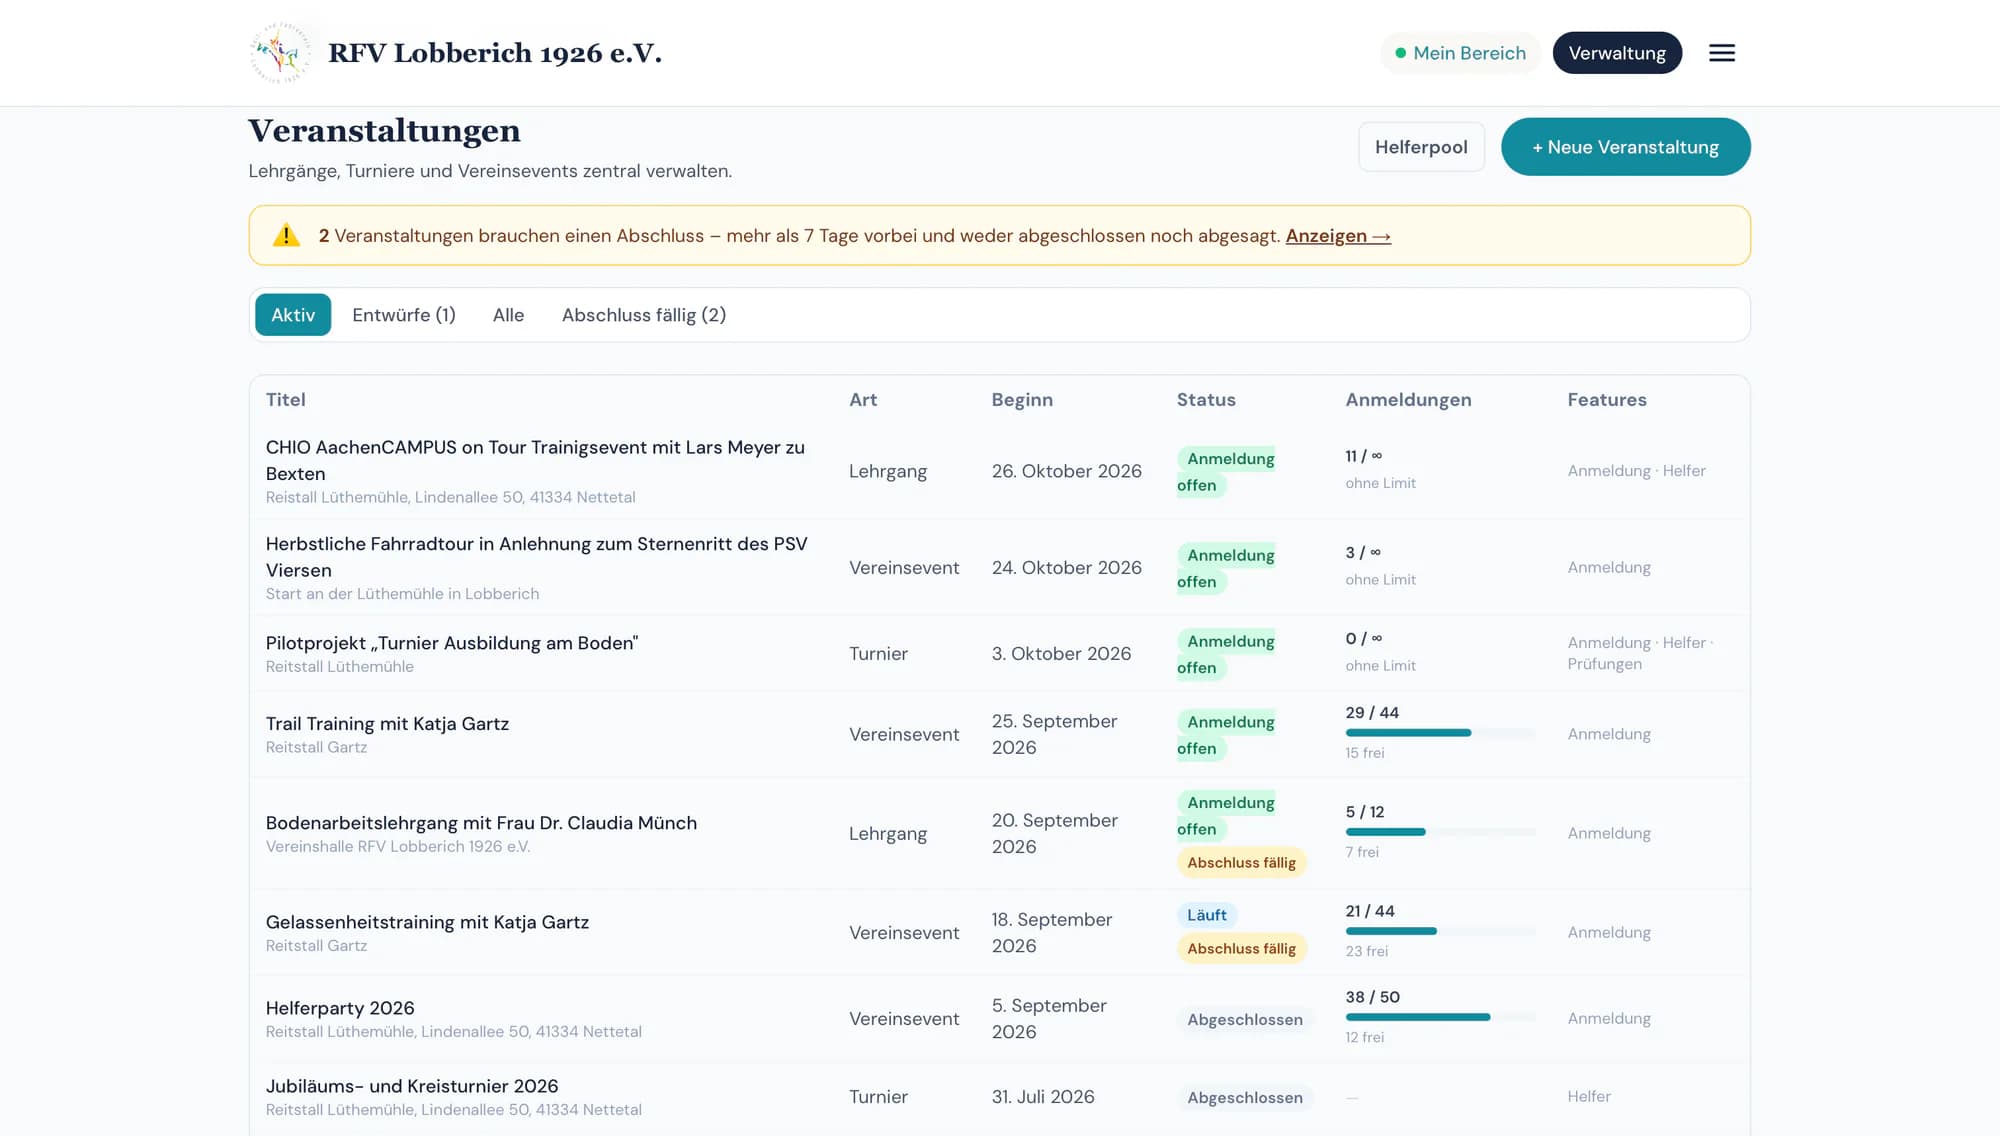Click the yellow warning triangle icon
Image resolution: width=2000 pixels, height=1136 pixels.
click(x=286, y=235)
